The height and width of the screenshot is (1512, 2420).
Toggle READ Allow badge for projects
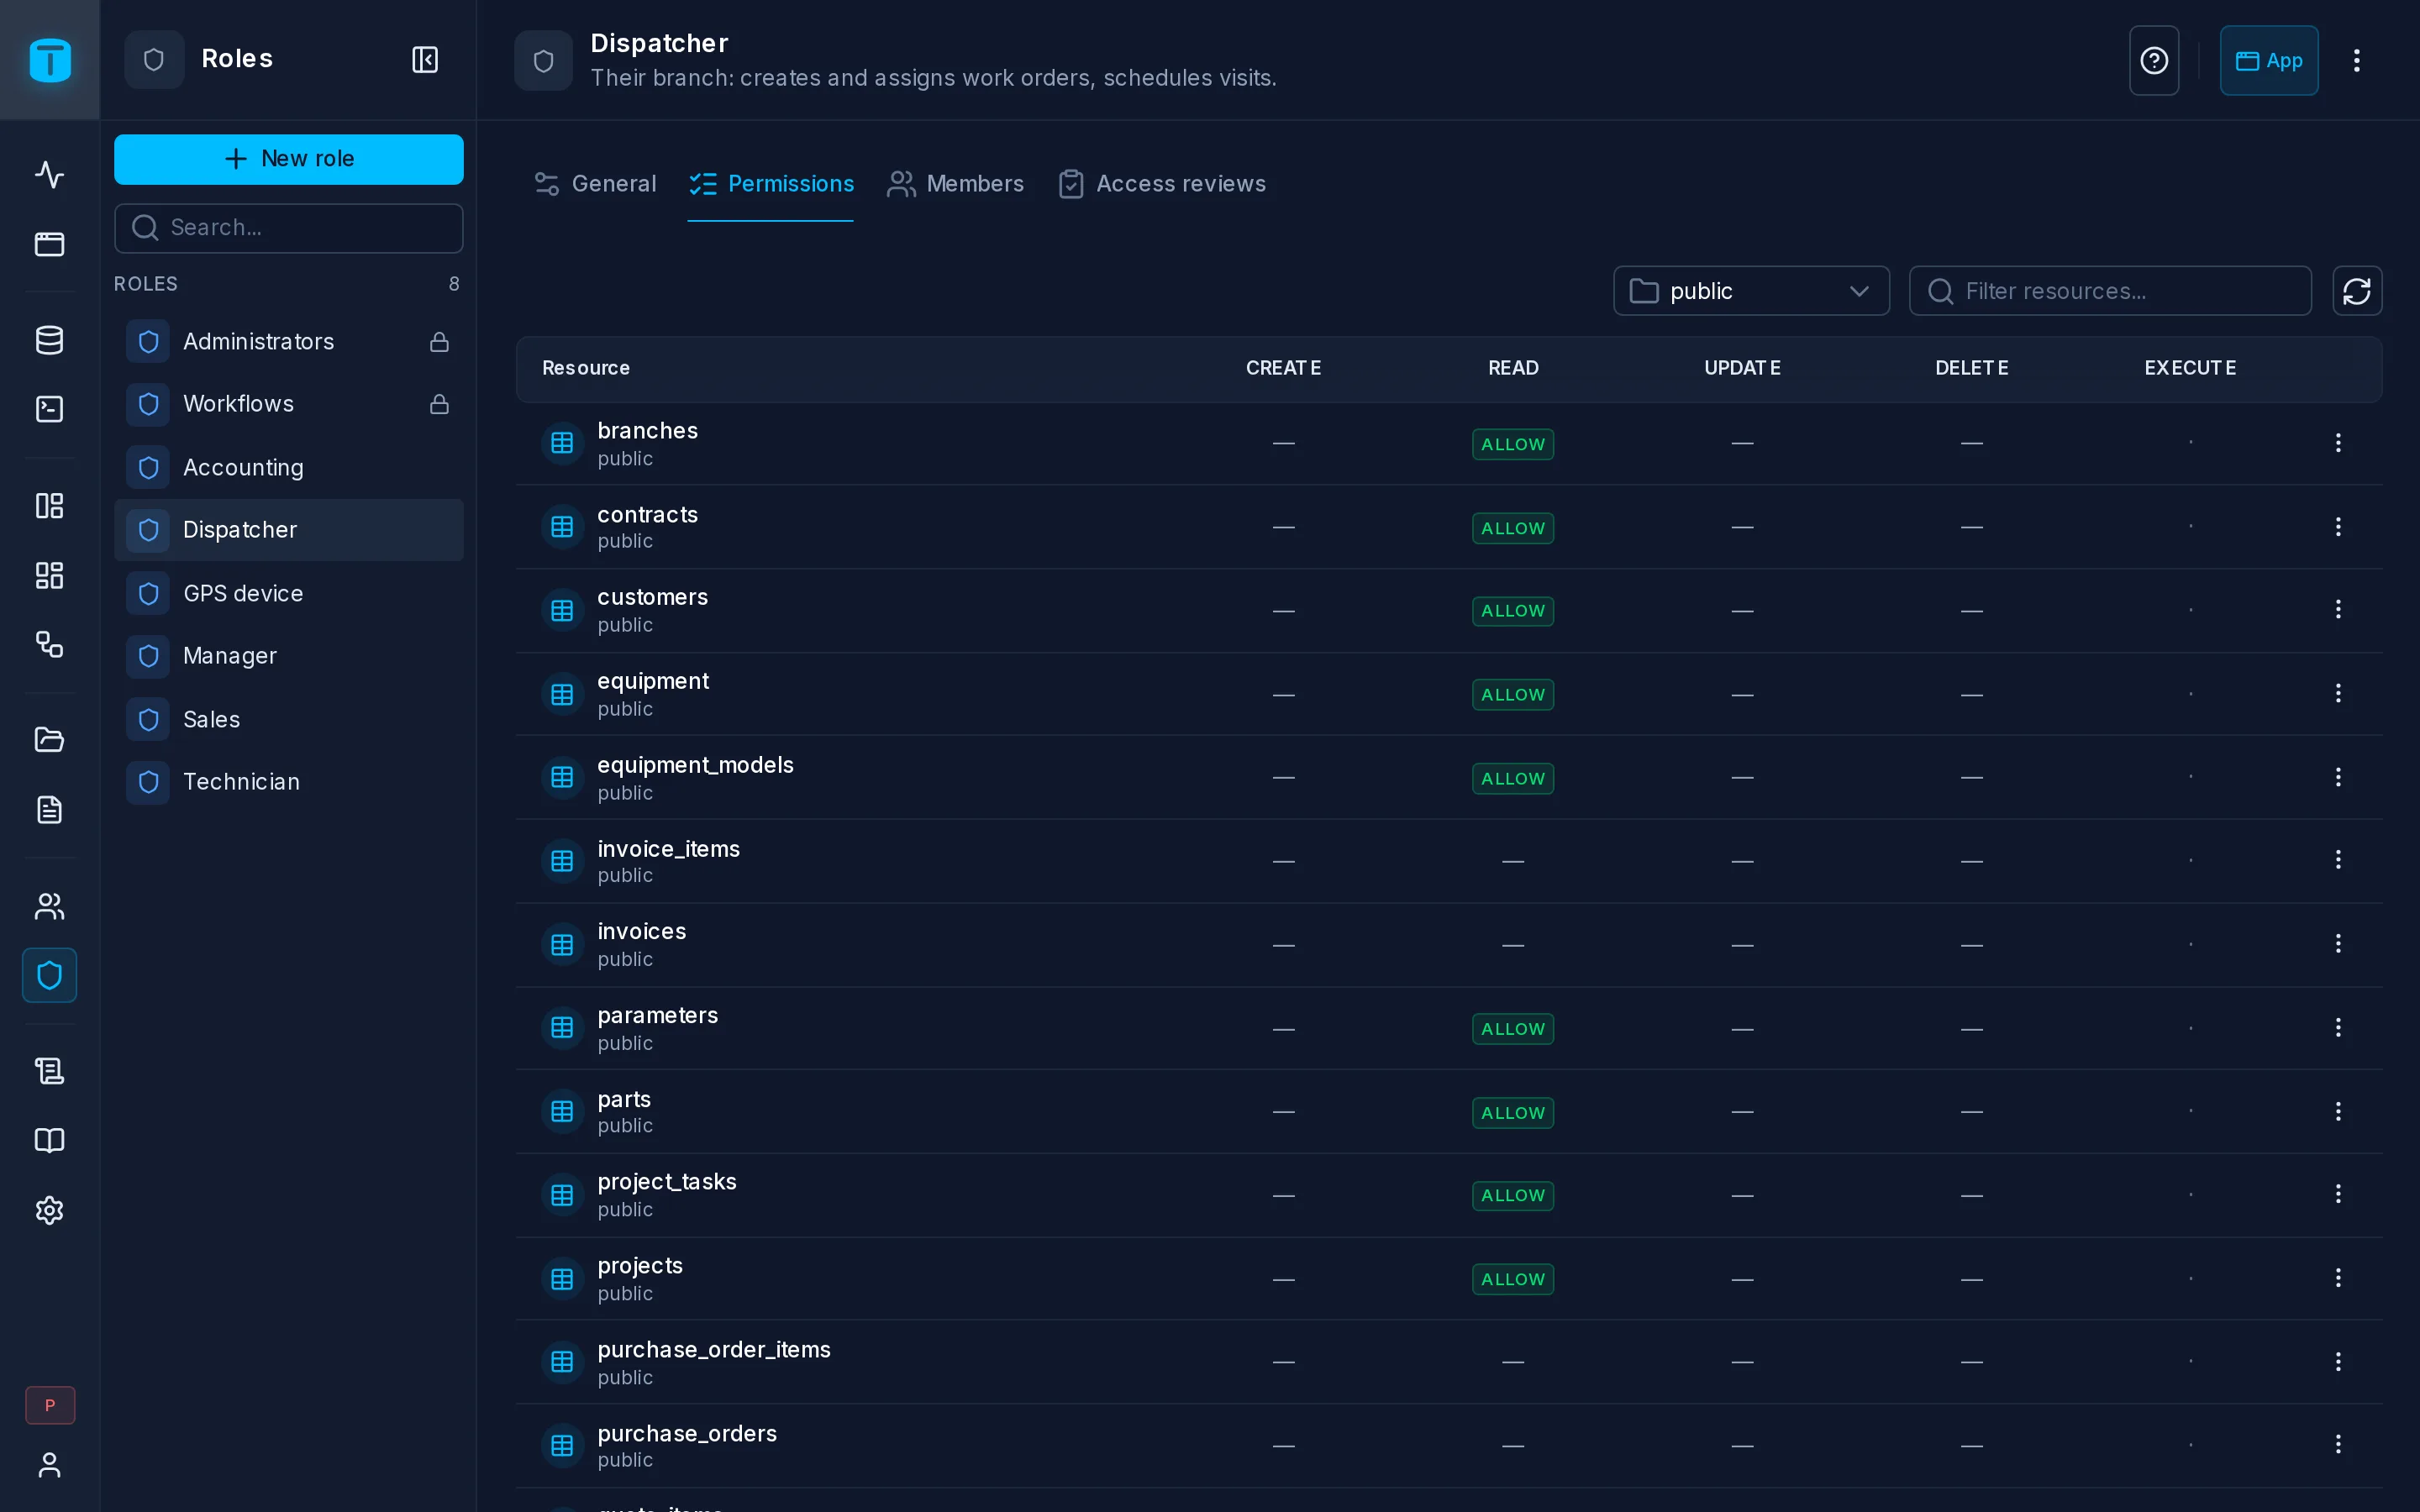(1513, 1280)
